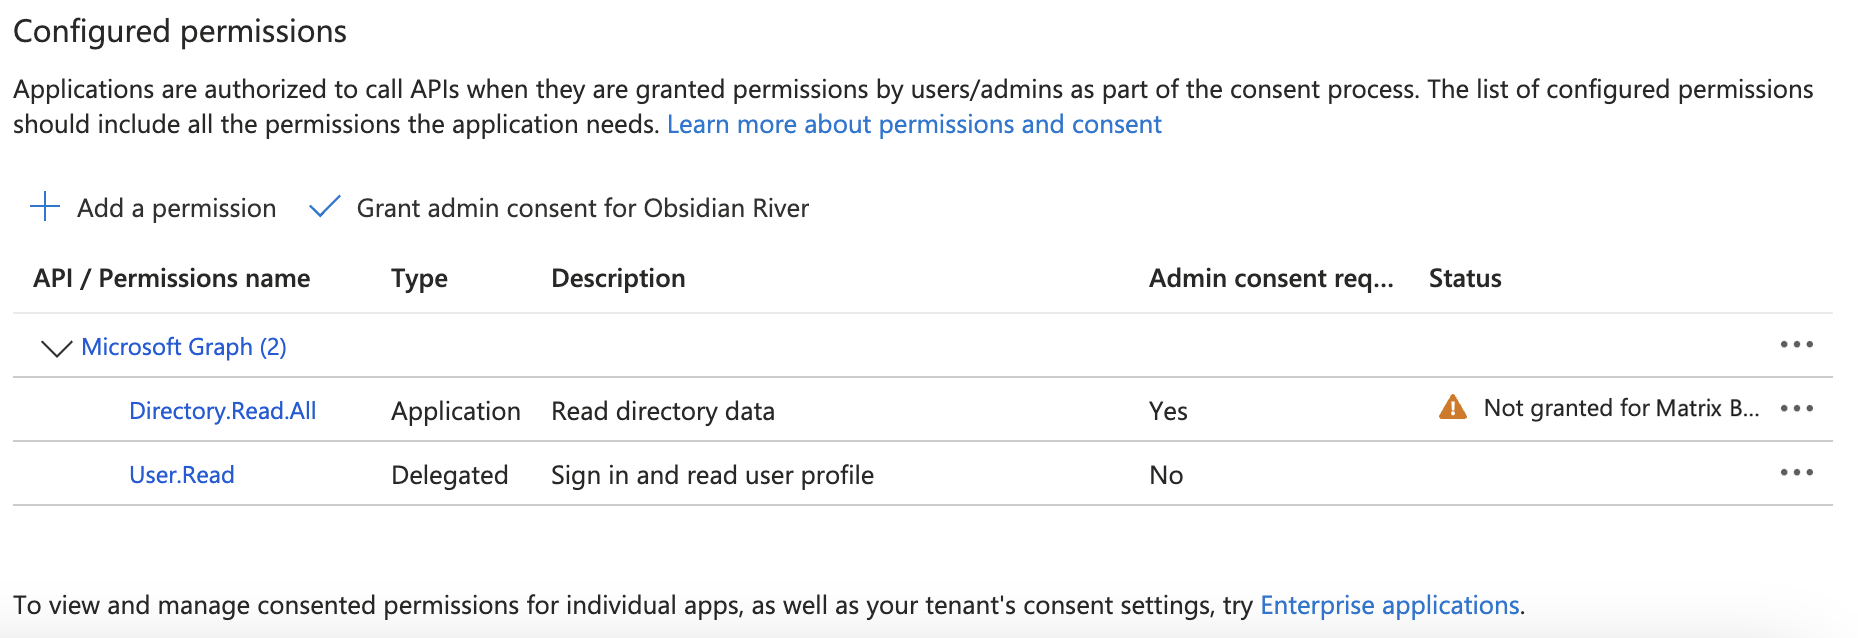This screenshot has width=1858, height=638.
Task: Click the Not granted status text
Action: (x=1620, y=408)
